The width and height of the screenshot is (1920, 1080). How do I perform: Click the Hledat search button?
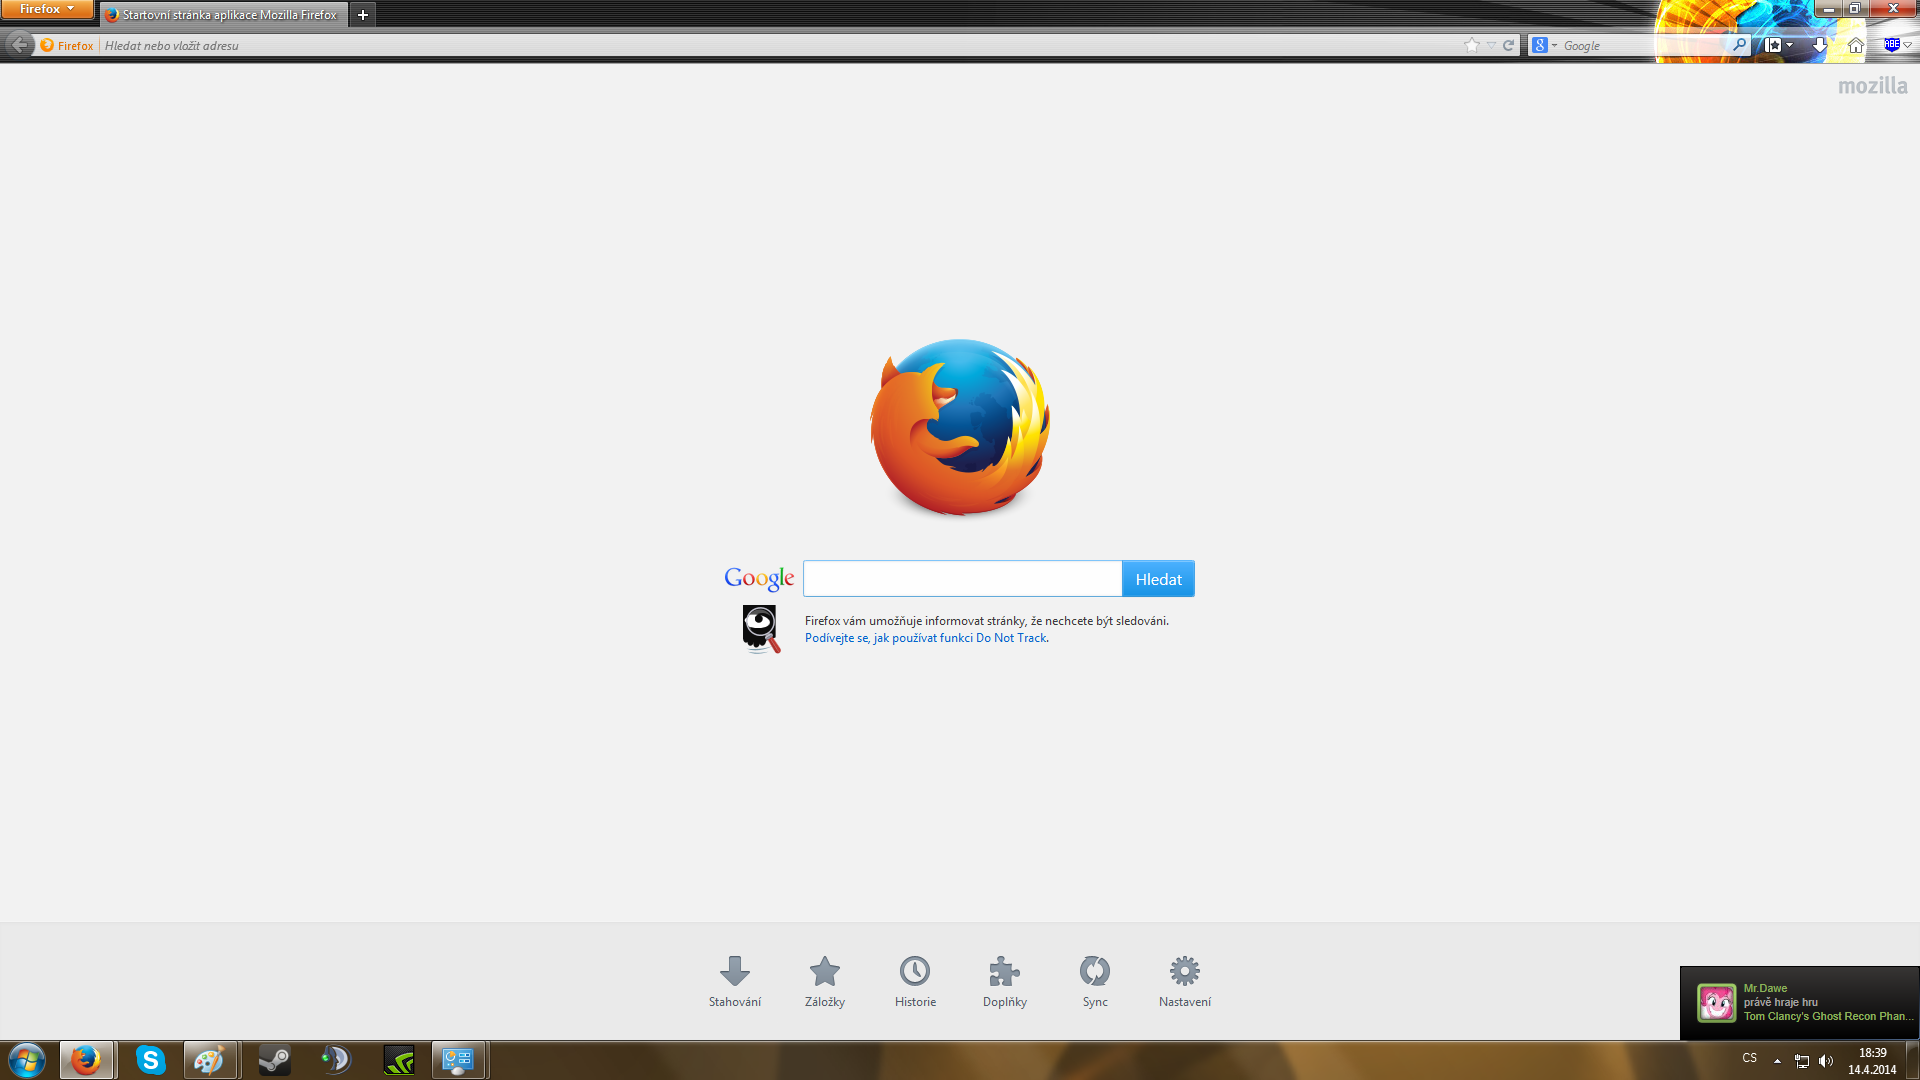[x=1158, y=579]
